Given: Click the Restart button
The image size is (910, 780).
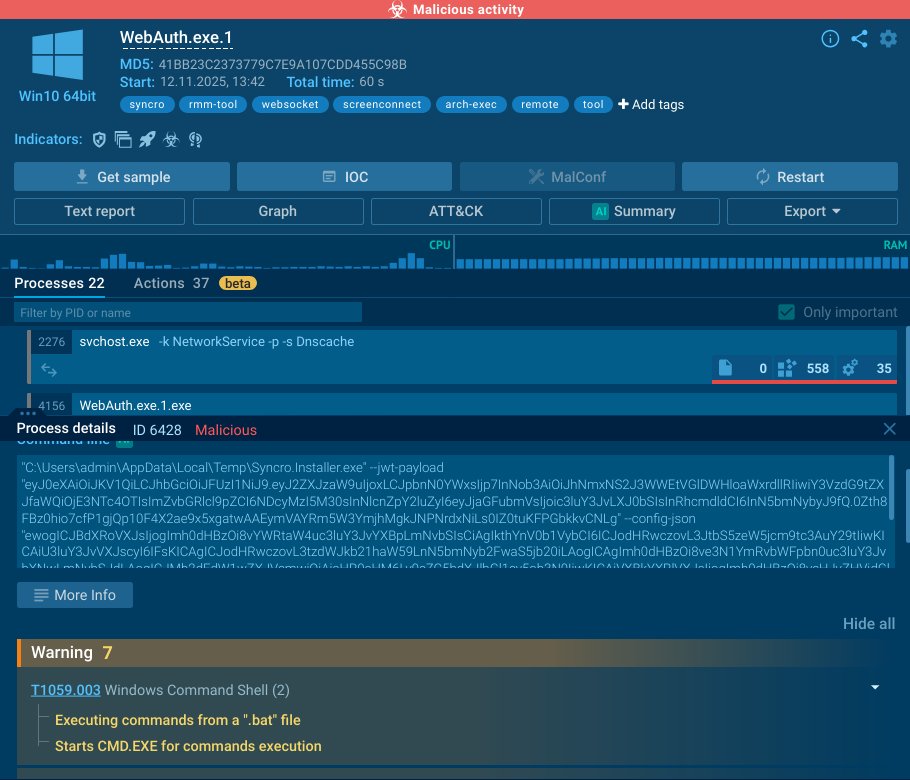Looking at the screenshot, I should click(789, 176).
